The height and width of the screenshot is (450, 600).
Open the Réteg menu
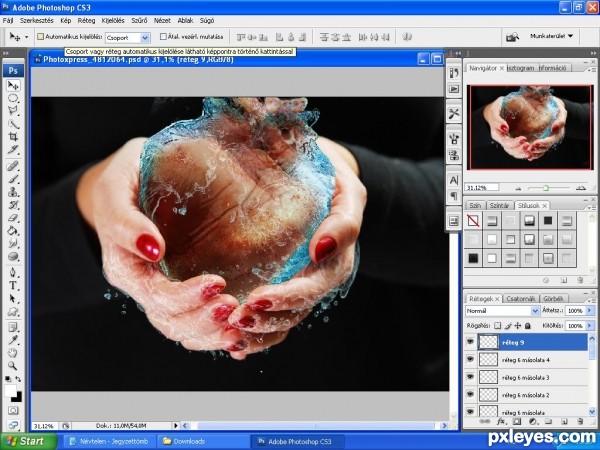tap(86, 21)
